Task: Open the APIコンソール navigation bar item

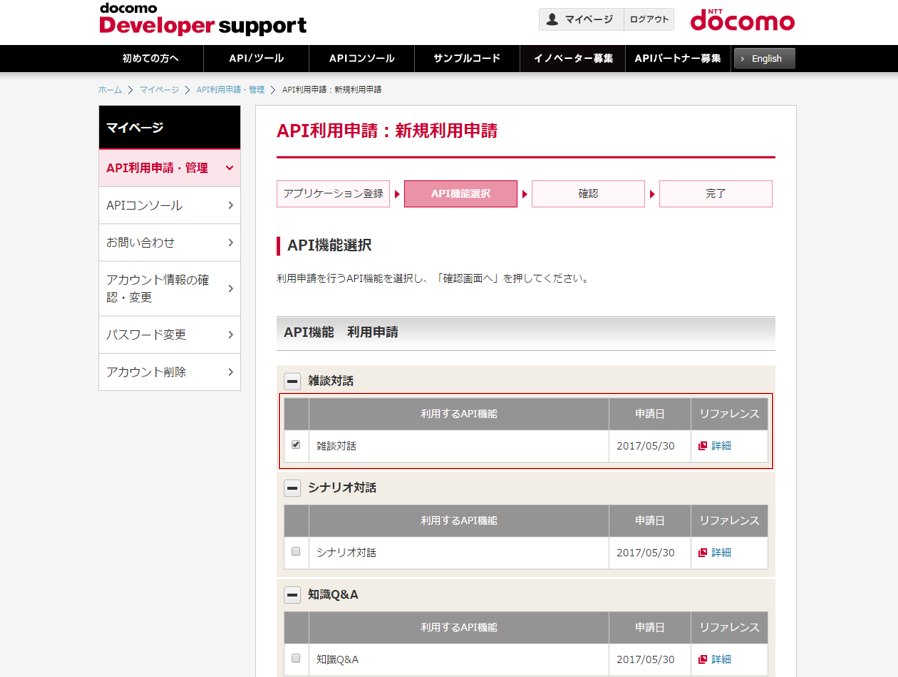Action: 361,58
